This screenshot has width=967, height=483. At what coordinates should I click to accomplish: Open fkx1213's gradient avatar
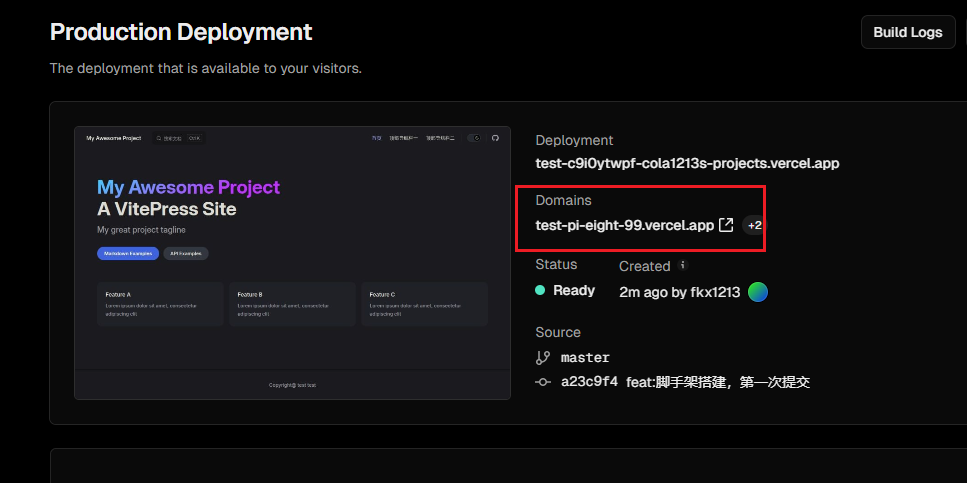(x=758, y=292)
